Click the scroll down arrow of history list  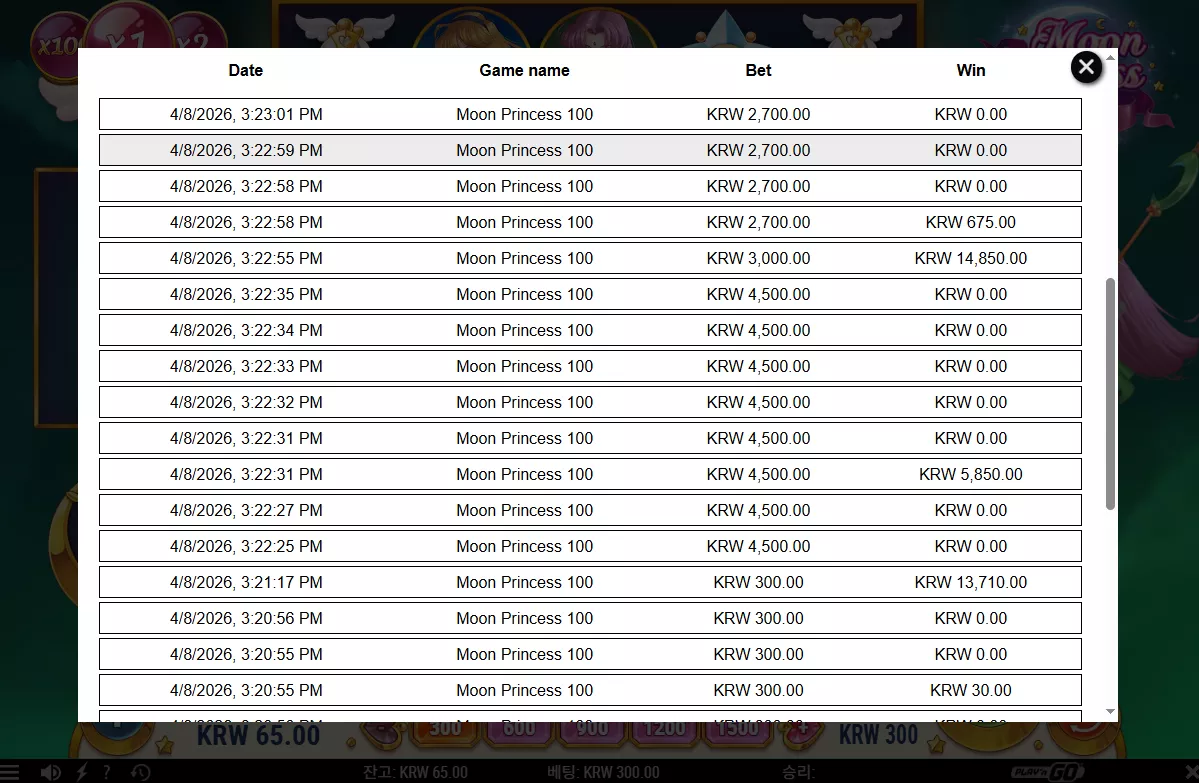click(1110, 712)
